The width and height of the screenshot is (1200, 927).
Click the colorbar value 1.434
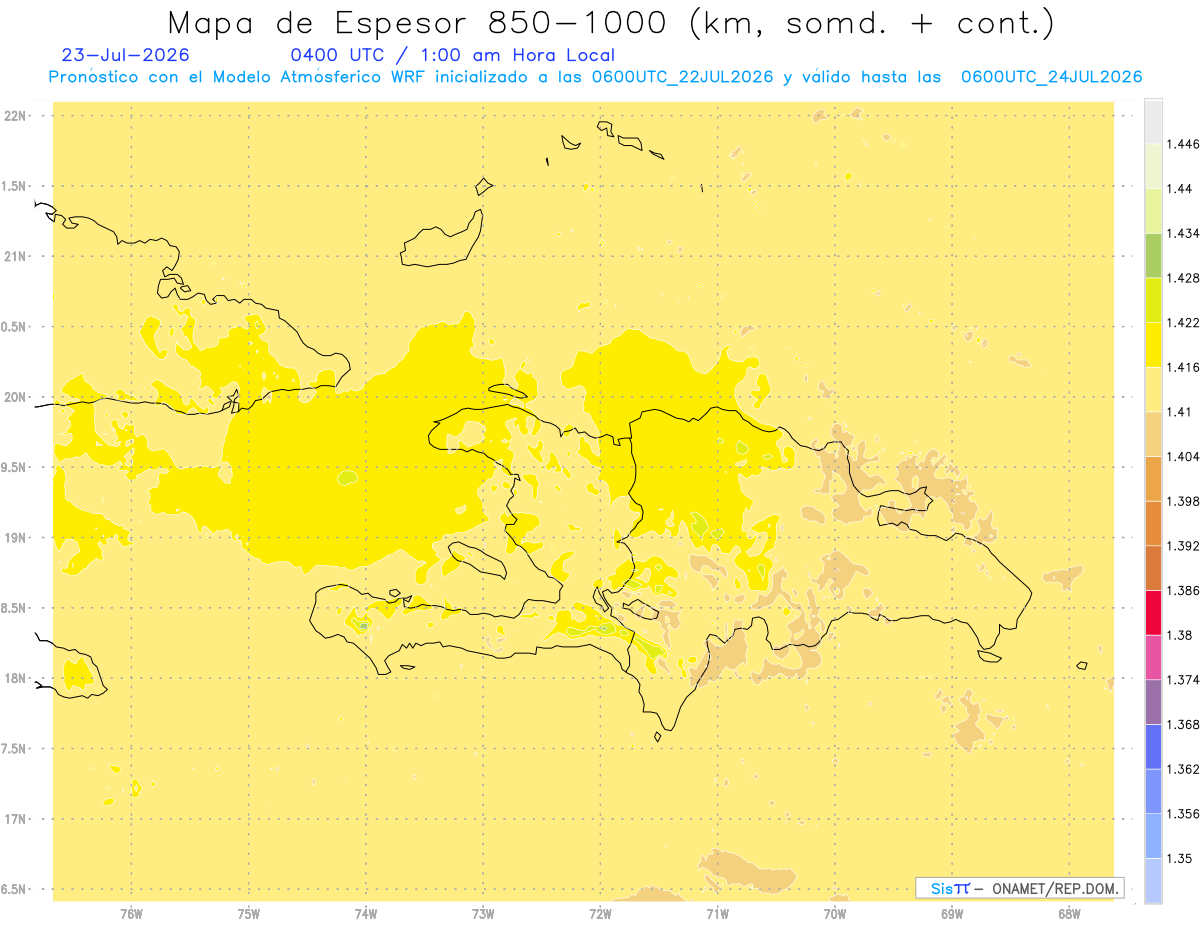[1183, 233]
